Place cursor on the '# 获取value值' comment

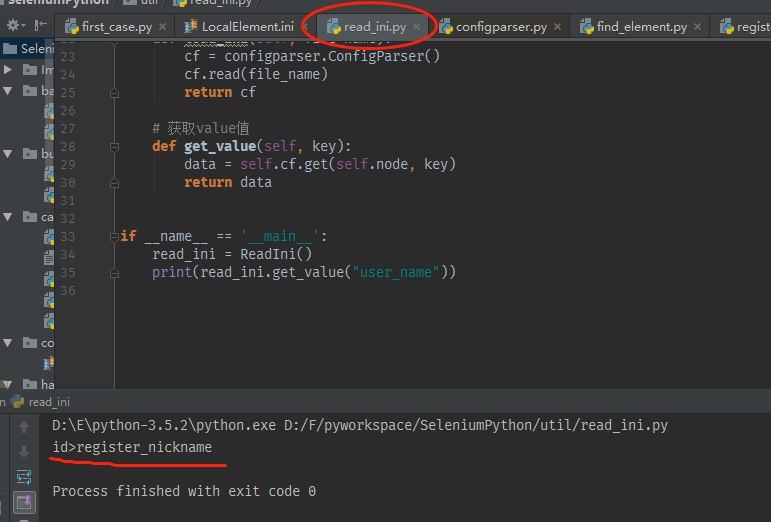pos(201,128)
